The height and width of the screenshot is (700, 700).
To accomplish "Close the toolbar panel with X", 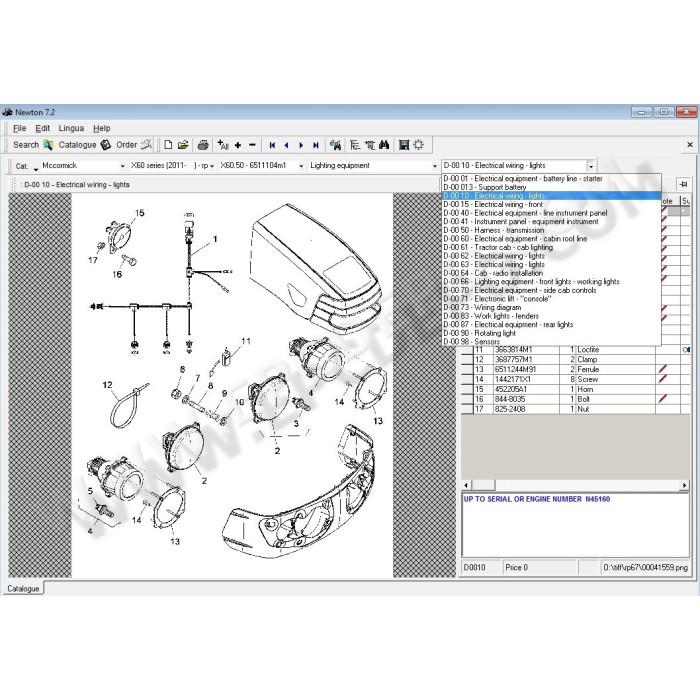I will (x=690, y=145).
